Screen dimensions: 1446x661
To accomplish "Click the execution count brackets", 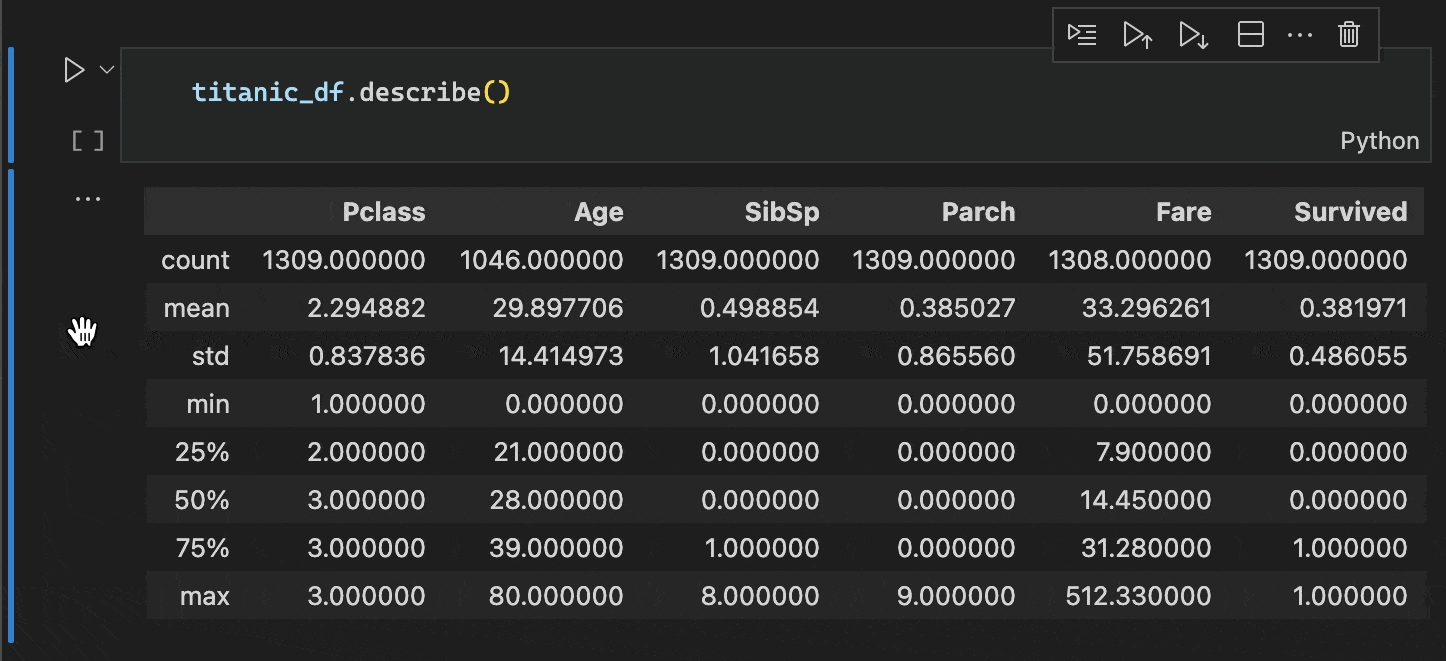I will tap(87, 140).
